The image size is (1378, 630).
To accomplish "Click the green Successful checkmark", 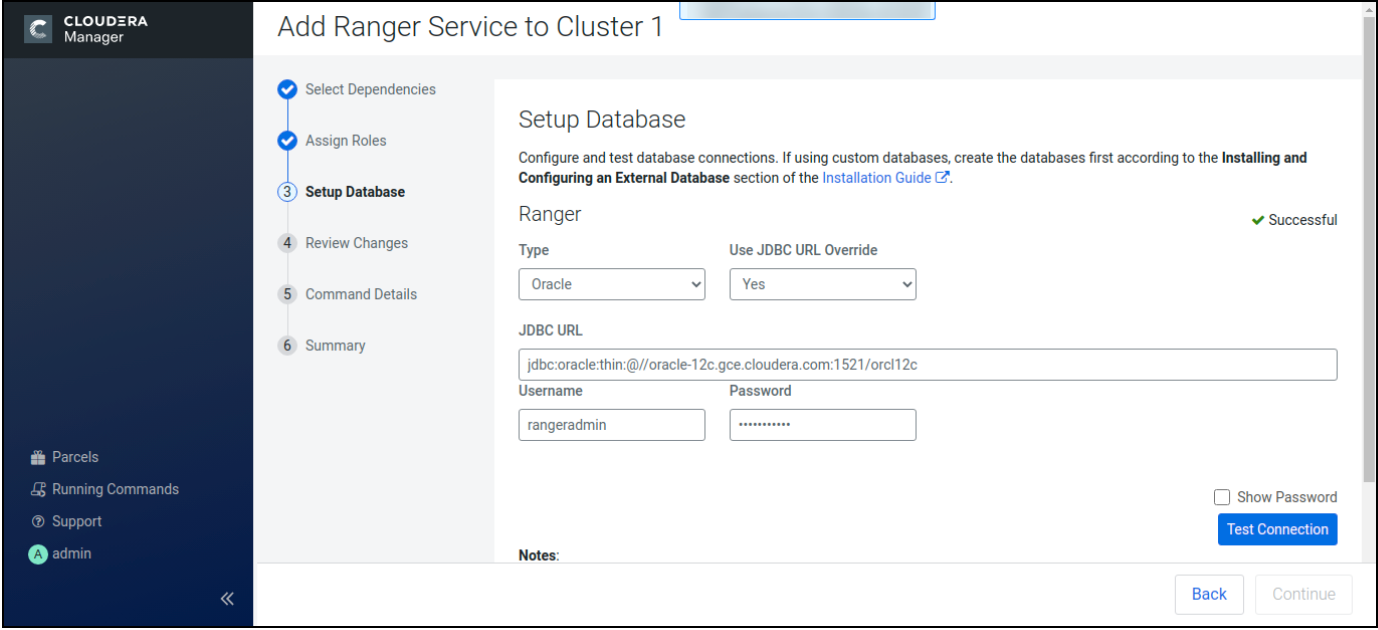I will (x=1260, y=220).
